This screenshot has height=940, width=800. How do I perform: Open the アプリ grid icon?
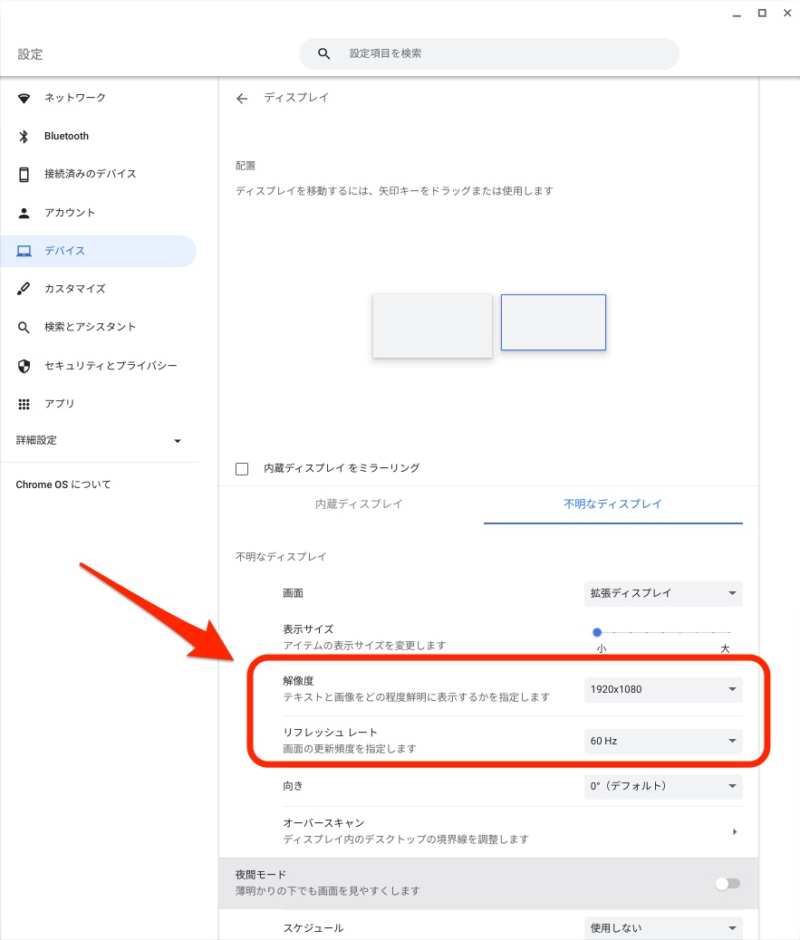pos(24,404)
